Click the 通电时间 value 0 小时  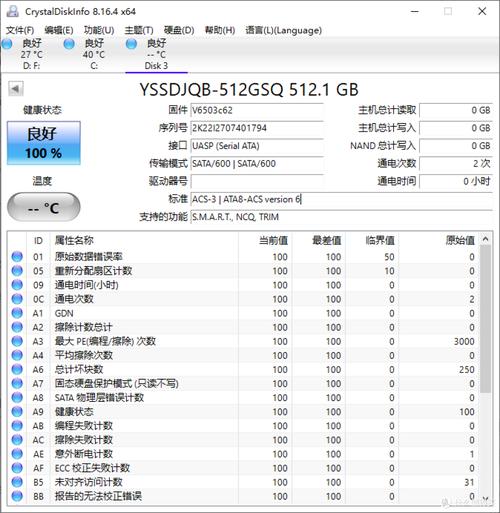pos(456,181)
